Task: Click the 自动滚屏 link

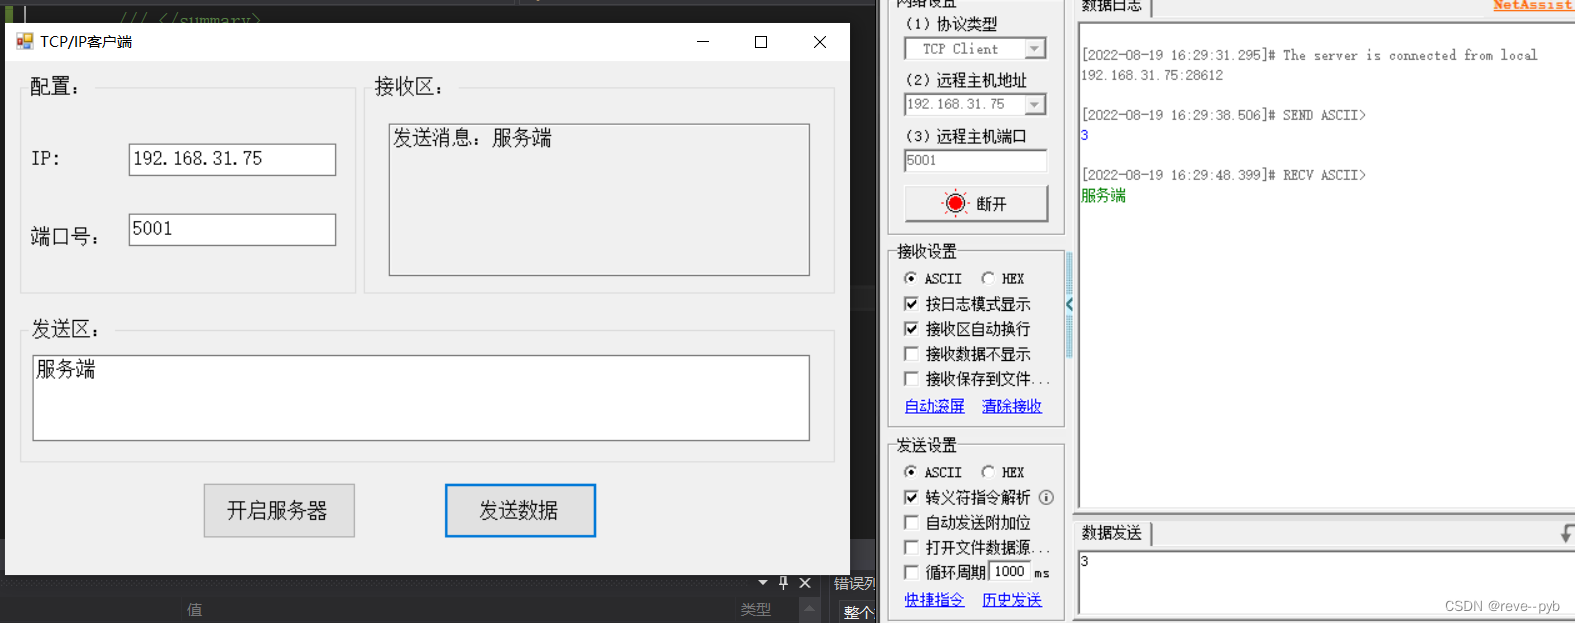Action: [x=935, y=406]
